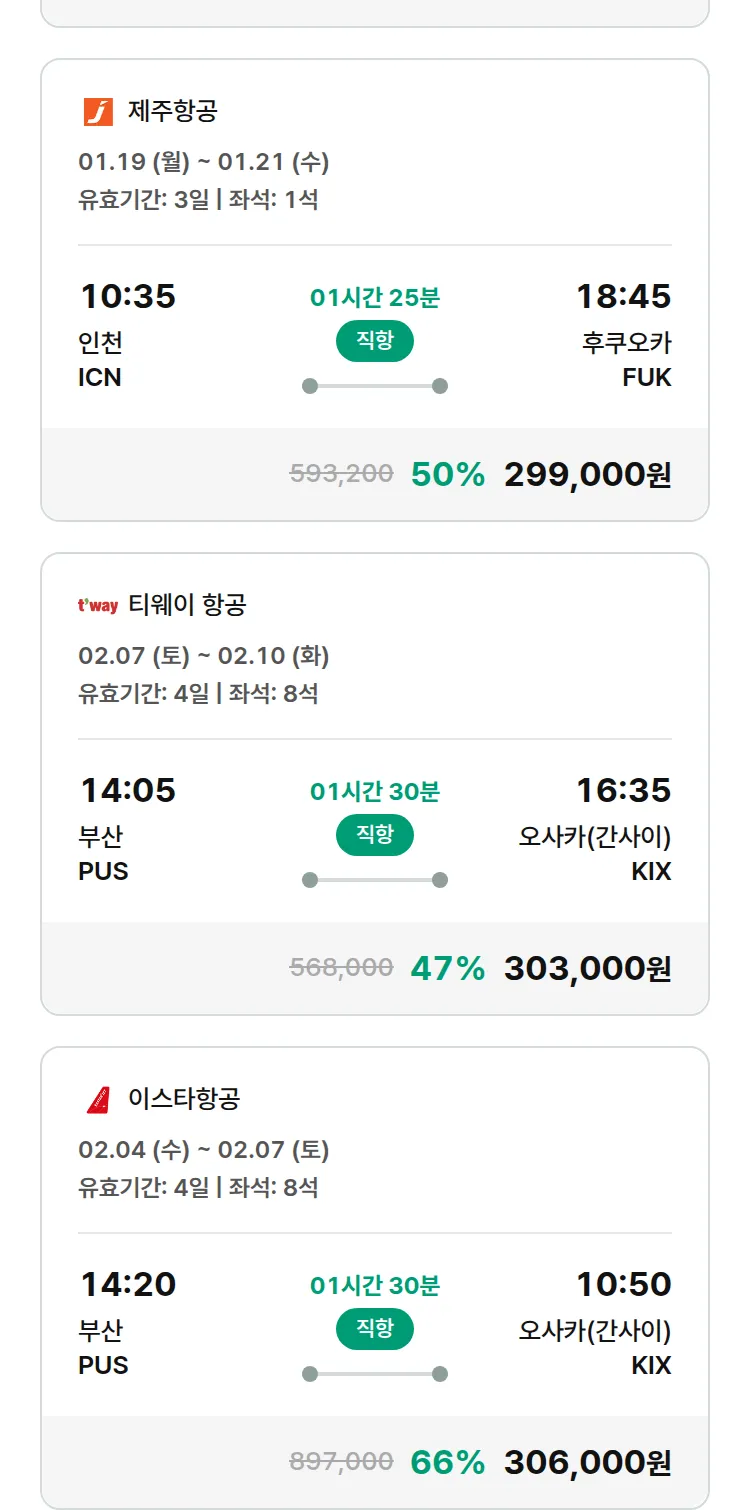Click 직항 badge on Incheon–Fukuoka flight
The width and height of the screenshot is (750, 1510).
[x=374, y=341]
